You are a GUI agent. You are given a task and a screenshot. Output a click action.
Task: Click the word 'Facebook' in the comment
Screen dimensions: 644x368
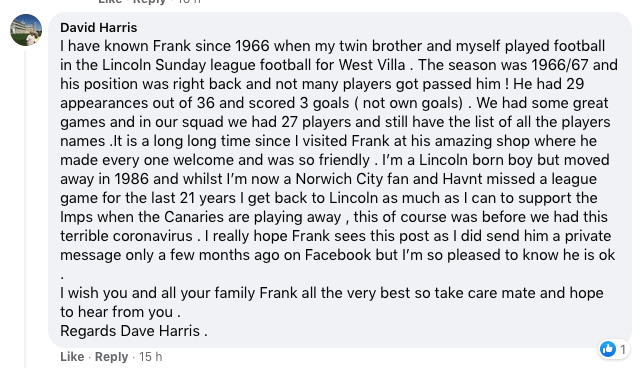[338, 255]
